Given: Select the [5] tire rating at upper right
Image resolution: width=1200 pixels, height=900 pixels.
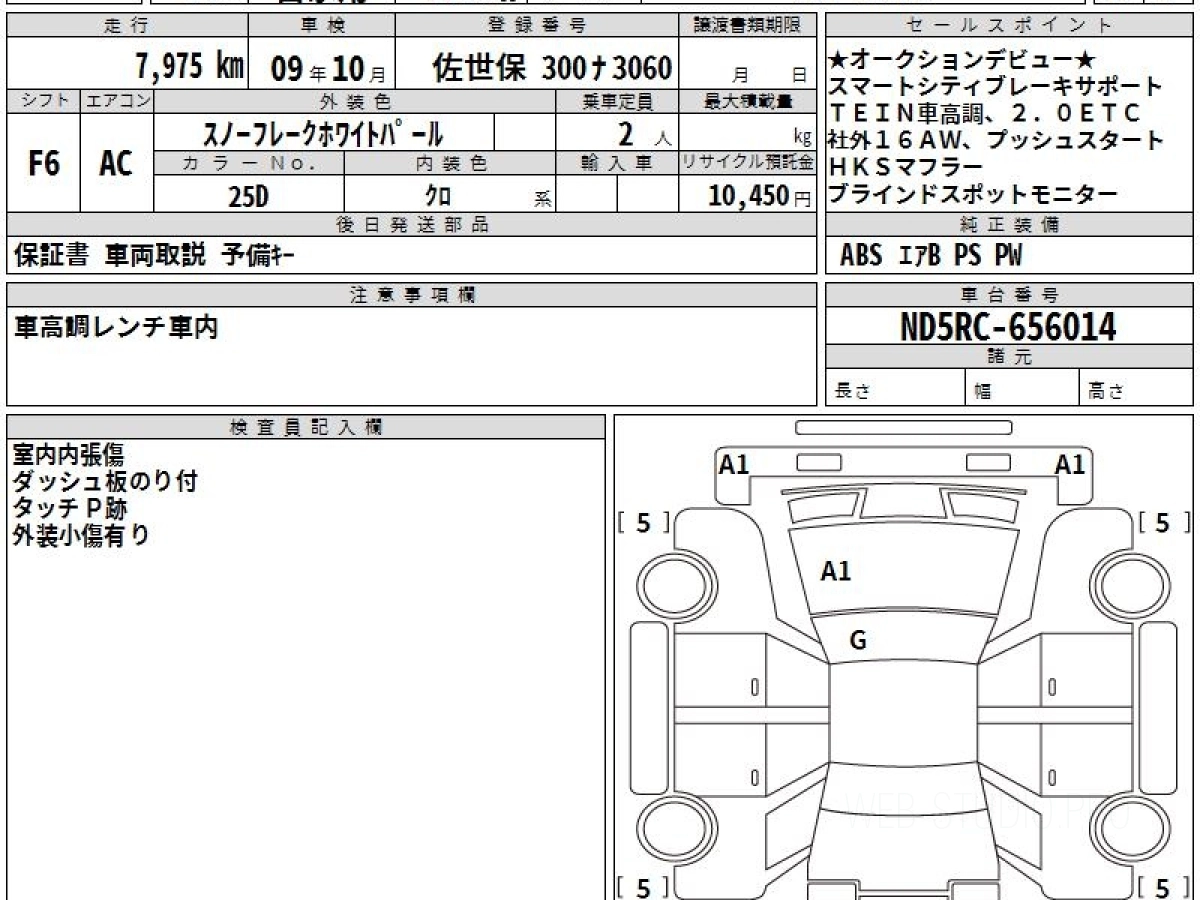Looking at the screenshot, I should click(1162, 523).
